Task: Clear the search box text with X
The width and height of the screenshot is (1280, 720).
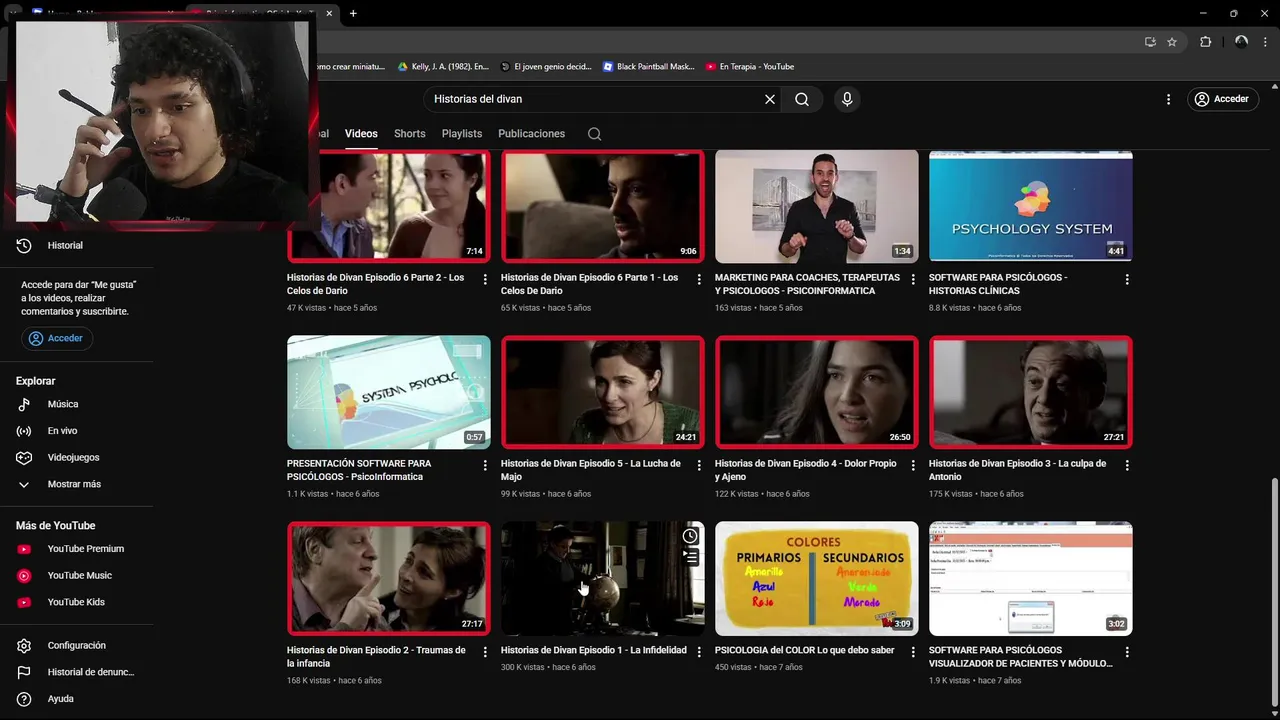Action: point(770,99)
